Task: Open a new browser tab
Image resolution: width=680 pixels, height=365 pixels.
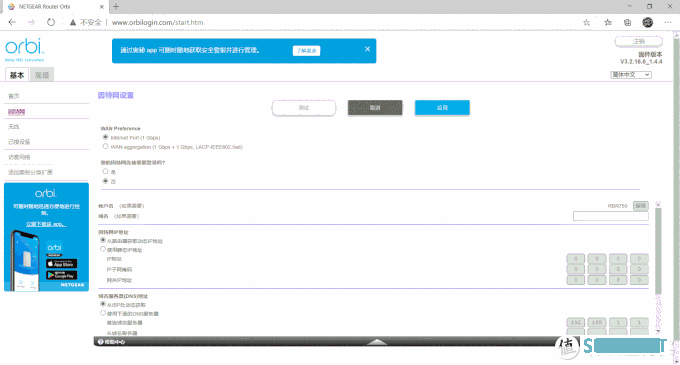Action: 116,7
